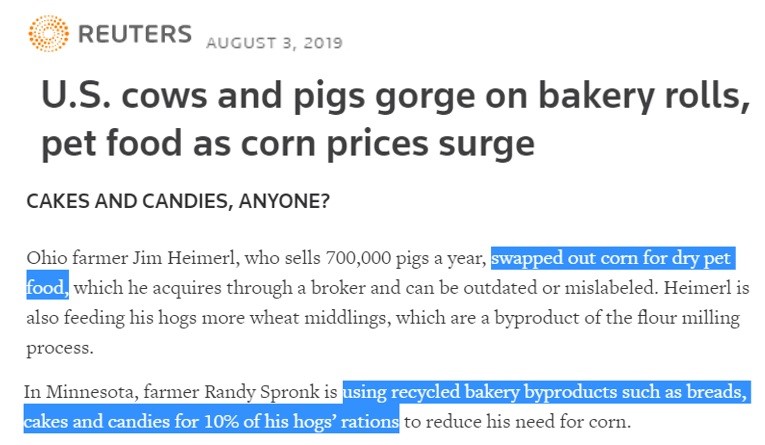Click the August 3, 2019 date

274,43
